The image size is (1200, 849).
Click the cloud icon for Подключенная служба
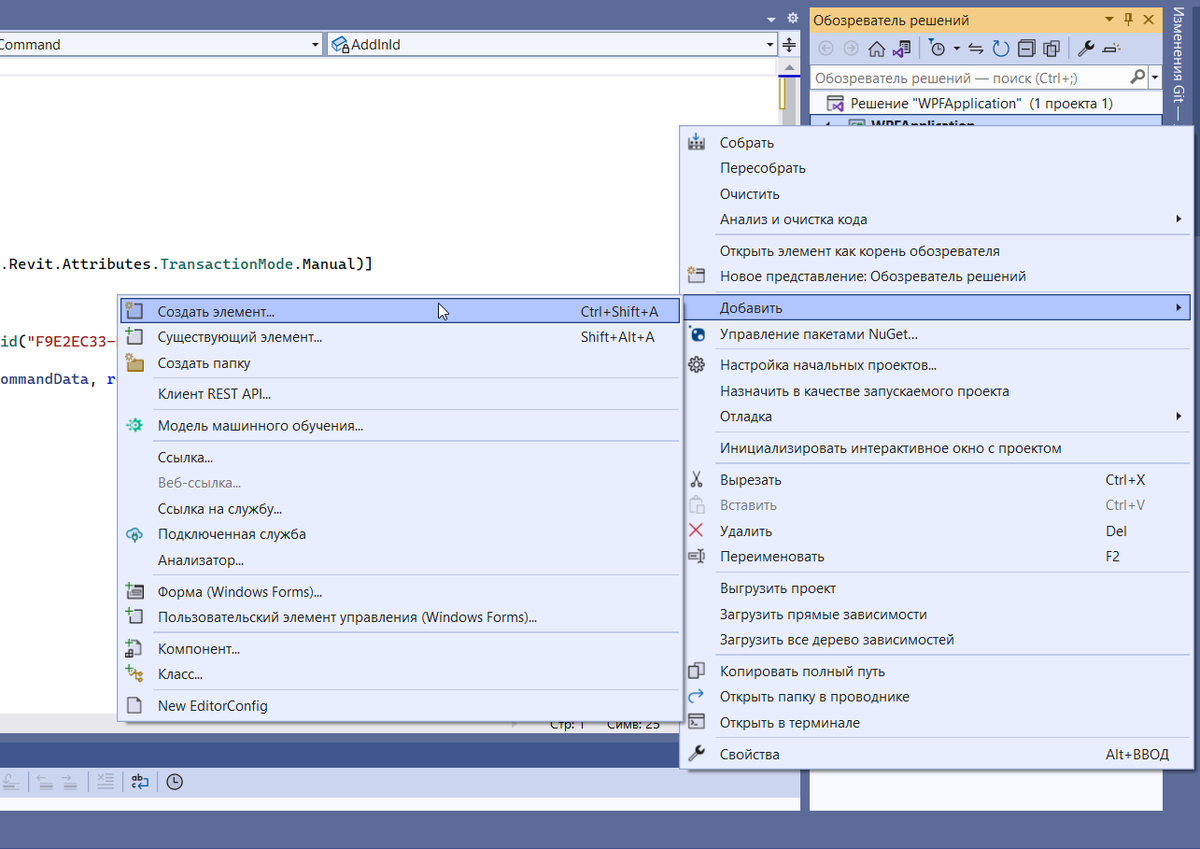(x=135, y=534)
